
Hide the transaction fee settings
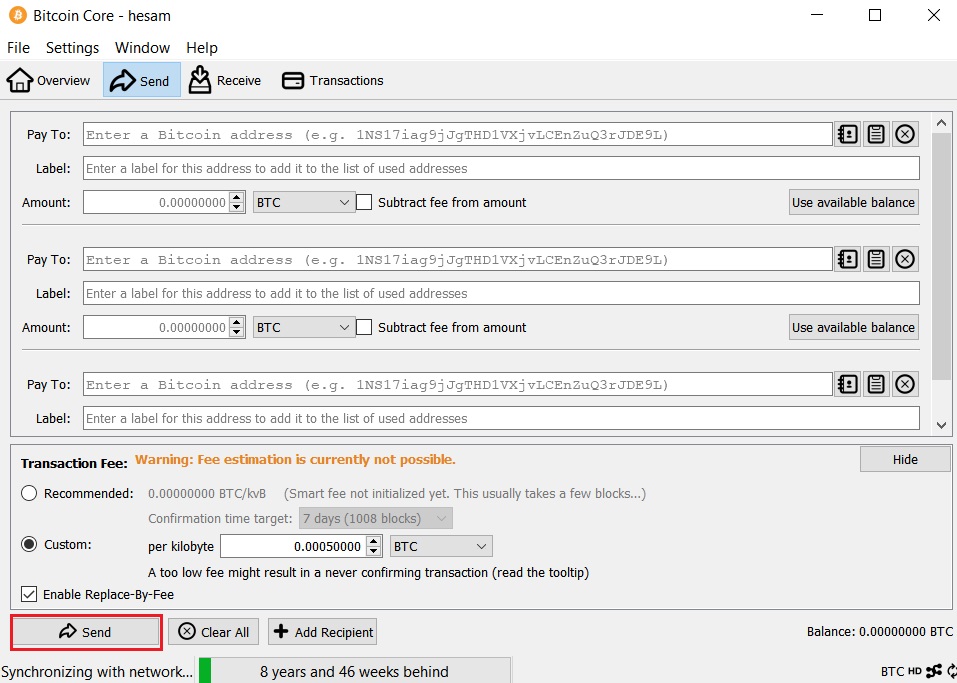(x=905, y=459)
